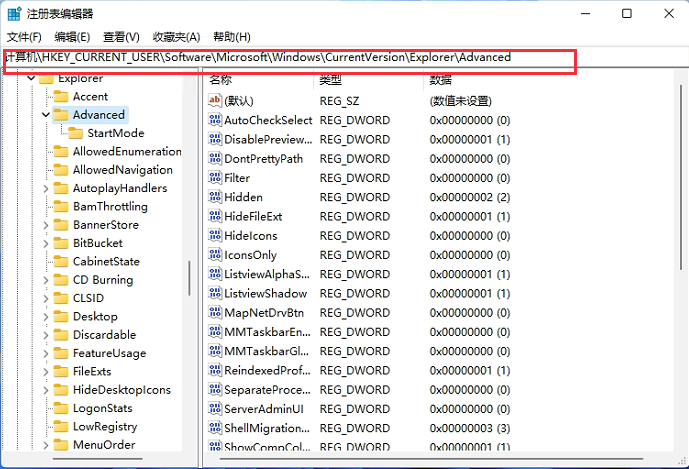The height and width of the screenshot is (469, 689).
Task: Select the AllowedNavigation key
Action: point(123,170)
